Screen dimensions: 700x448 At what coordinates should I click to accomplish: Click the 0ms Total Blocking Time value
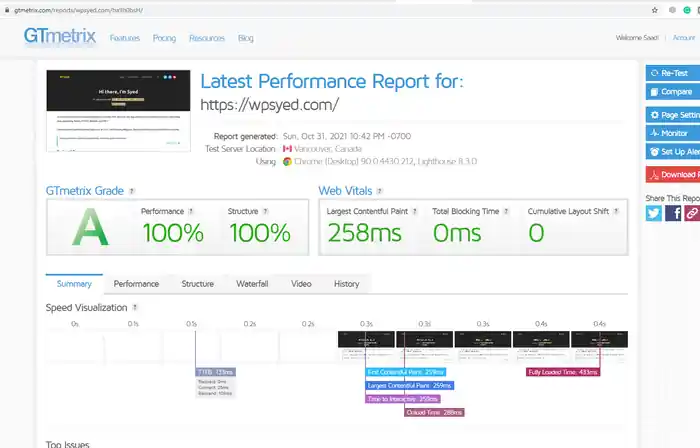pyautogui.click(x=457, y=233)
